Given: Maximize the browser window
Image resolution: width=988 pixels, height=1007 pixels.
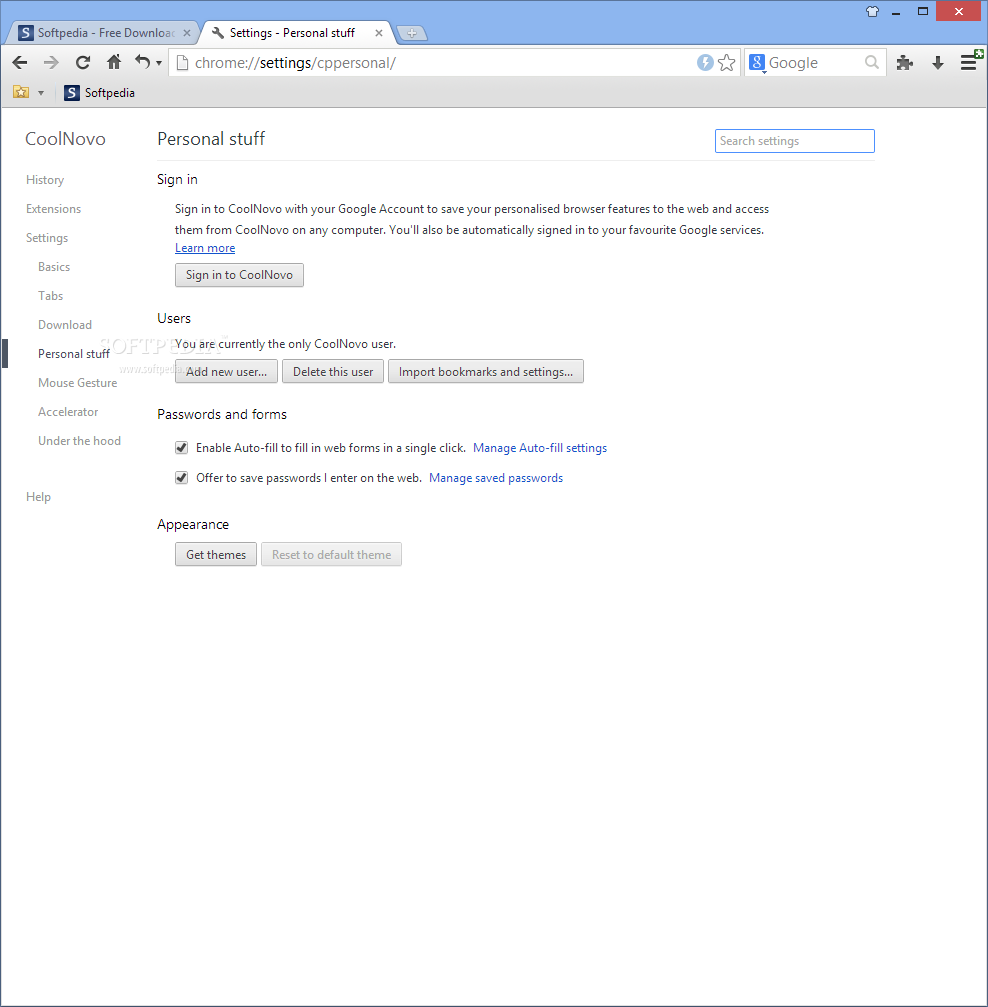Looking at the screenshot, I should (x=923, y=12).
